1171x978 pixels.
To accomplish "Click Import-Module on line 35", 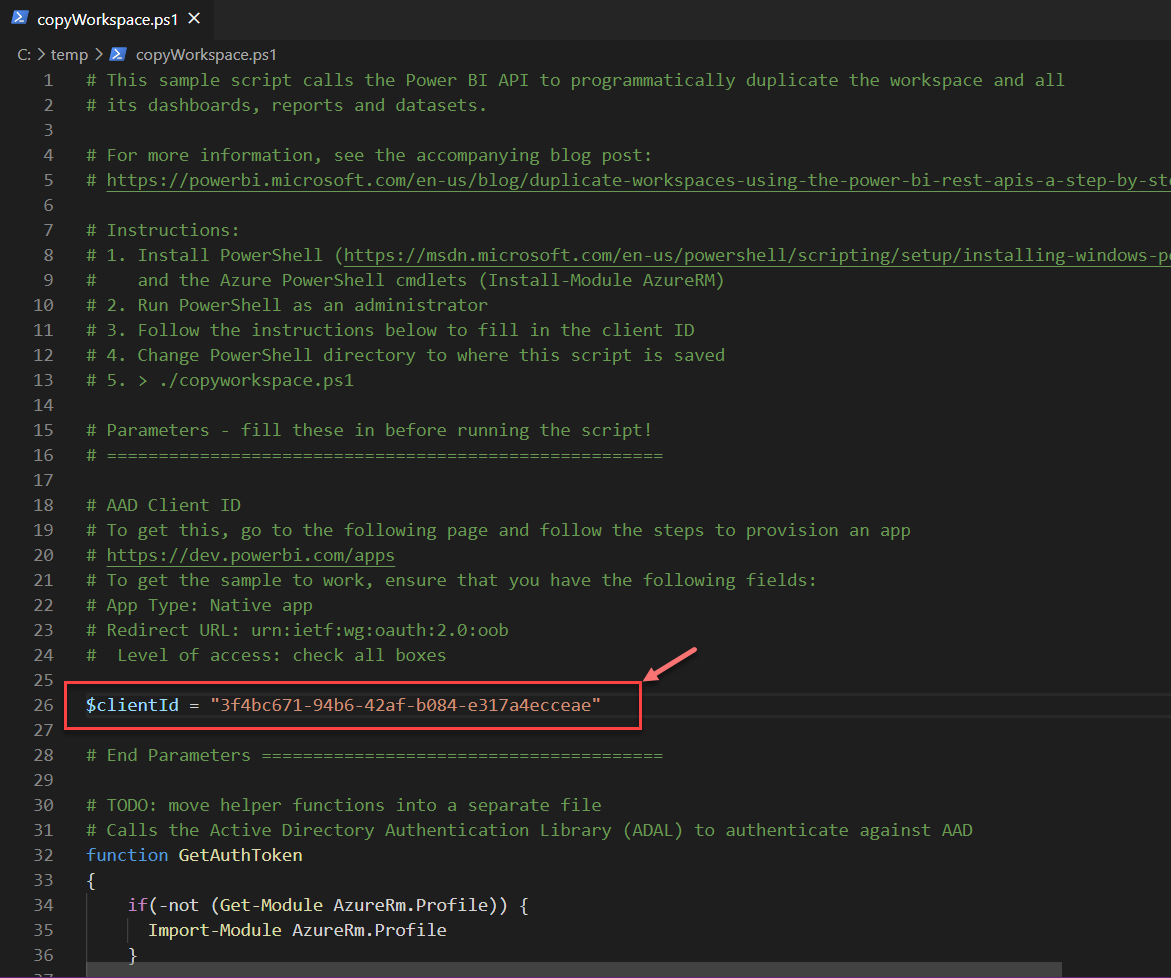I will (214, 930).
